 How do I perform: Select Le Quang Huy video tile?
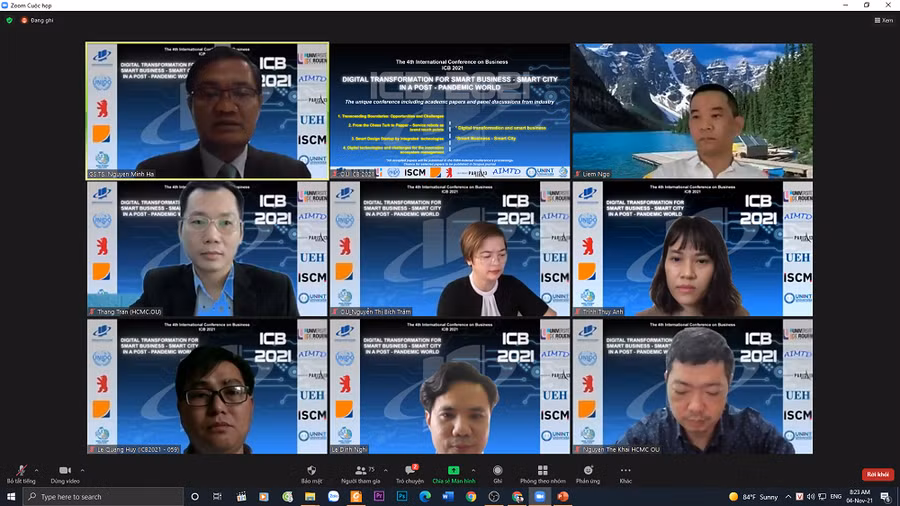click(x=207, y=387)
